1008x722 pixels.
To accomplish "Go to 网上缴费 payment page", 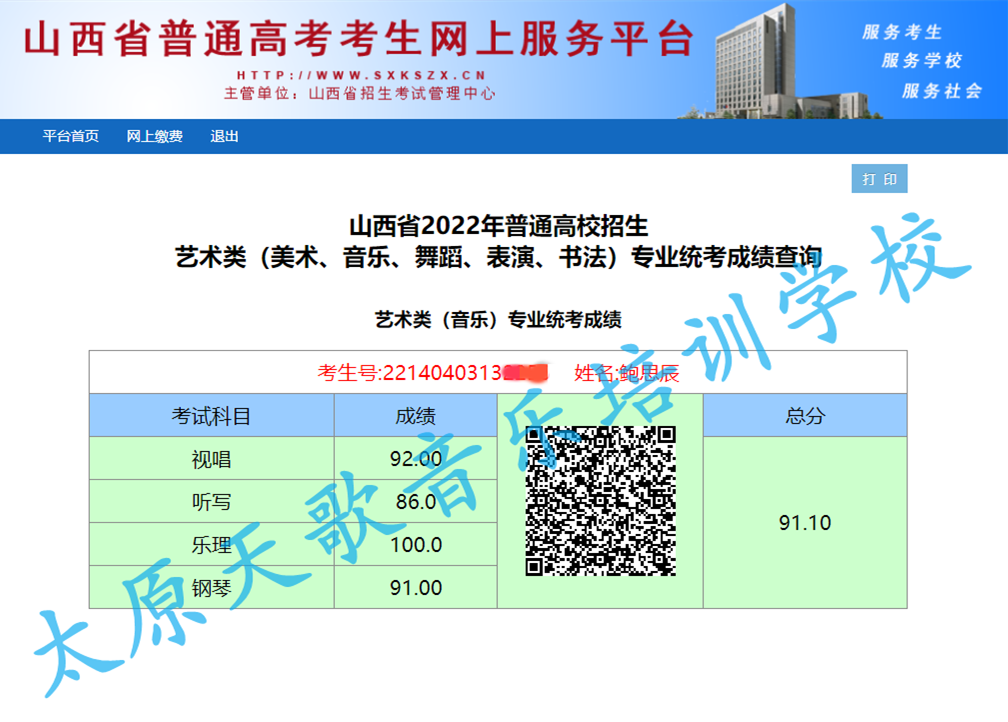I will click(154, 136).
